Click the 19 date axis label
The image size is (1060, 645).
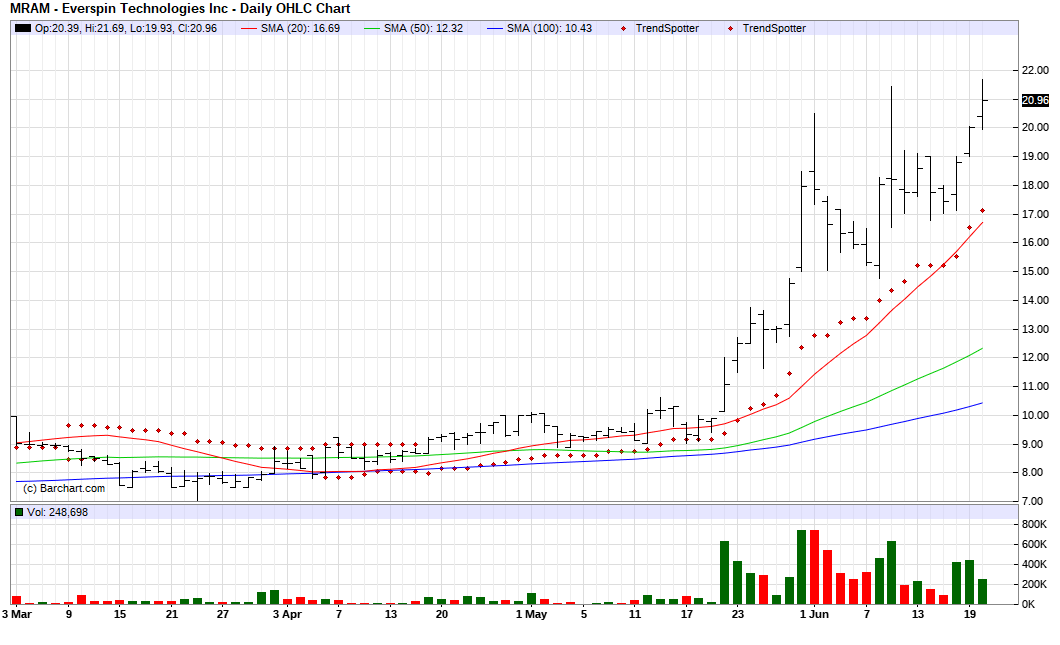(970, 615)
